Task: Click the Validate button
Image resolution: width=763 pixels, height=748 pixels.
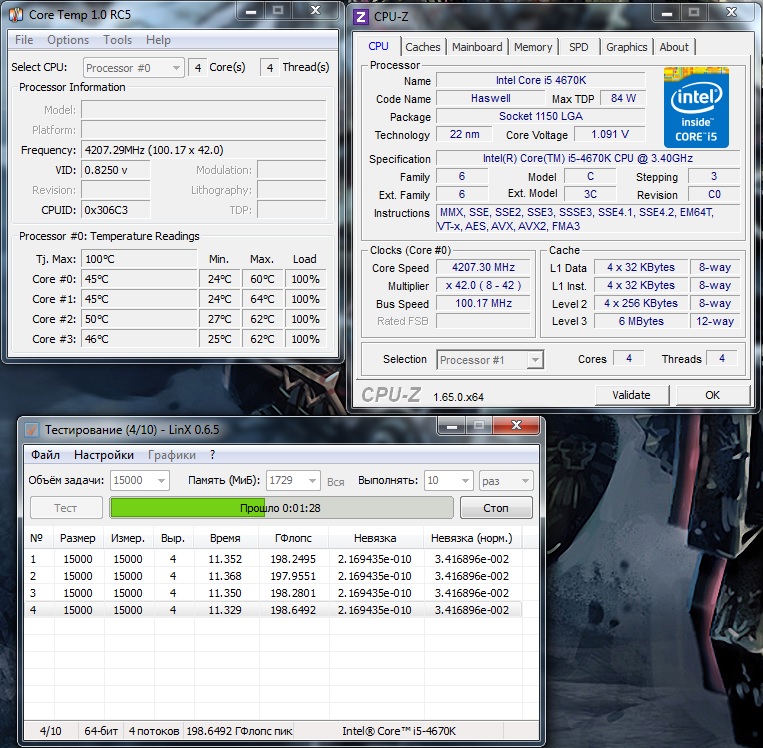Action: (631, 395)
